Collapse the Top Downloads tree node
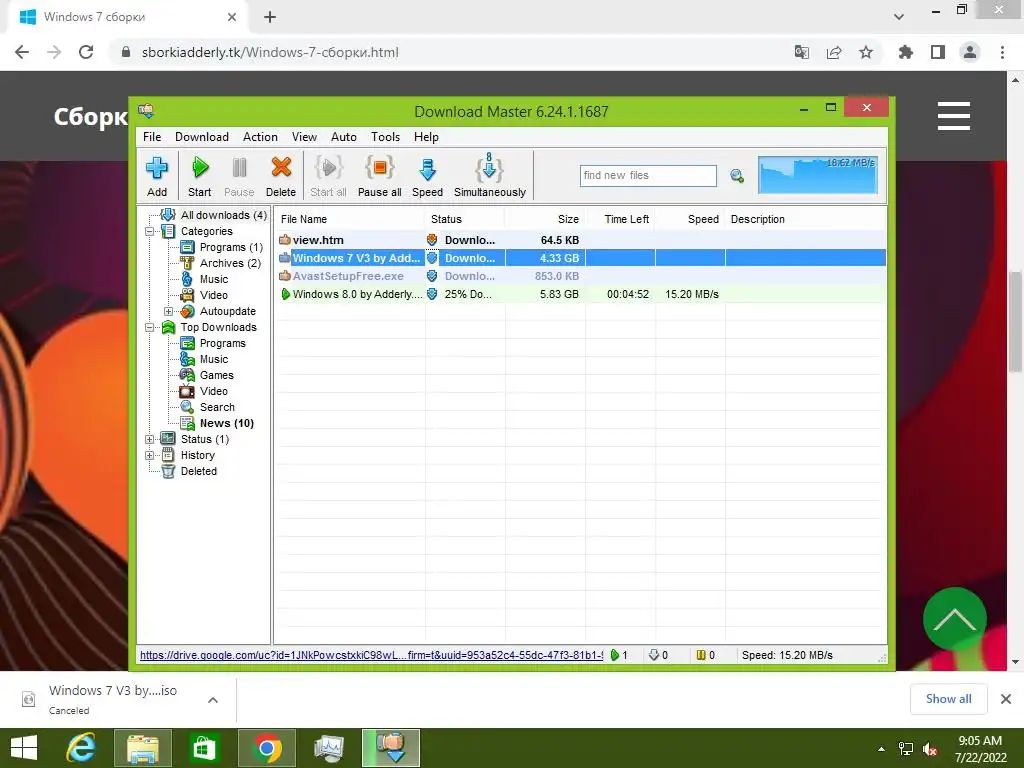 point(150,327)
